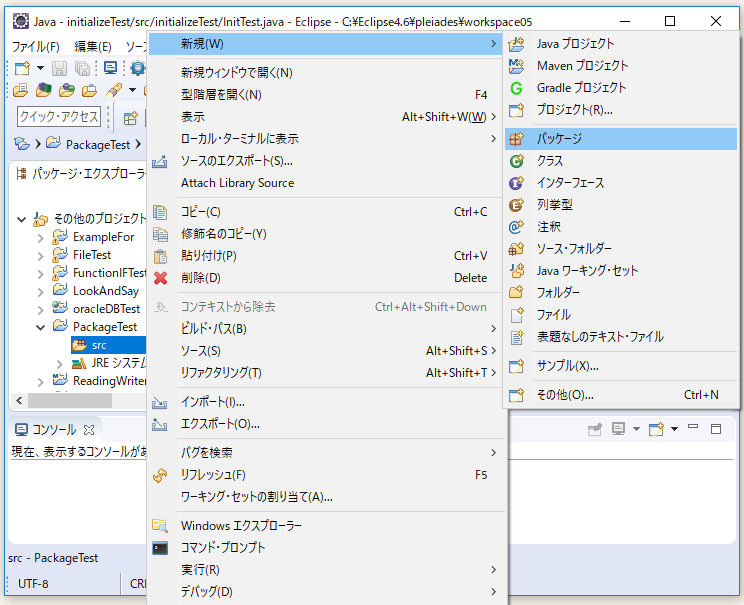Click the explorer horizontal scrollbar left arrow
744x605 pixels.
point(19,400)
